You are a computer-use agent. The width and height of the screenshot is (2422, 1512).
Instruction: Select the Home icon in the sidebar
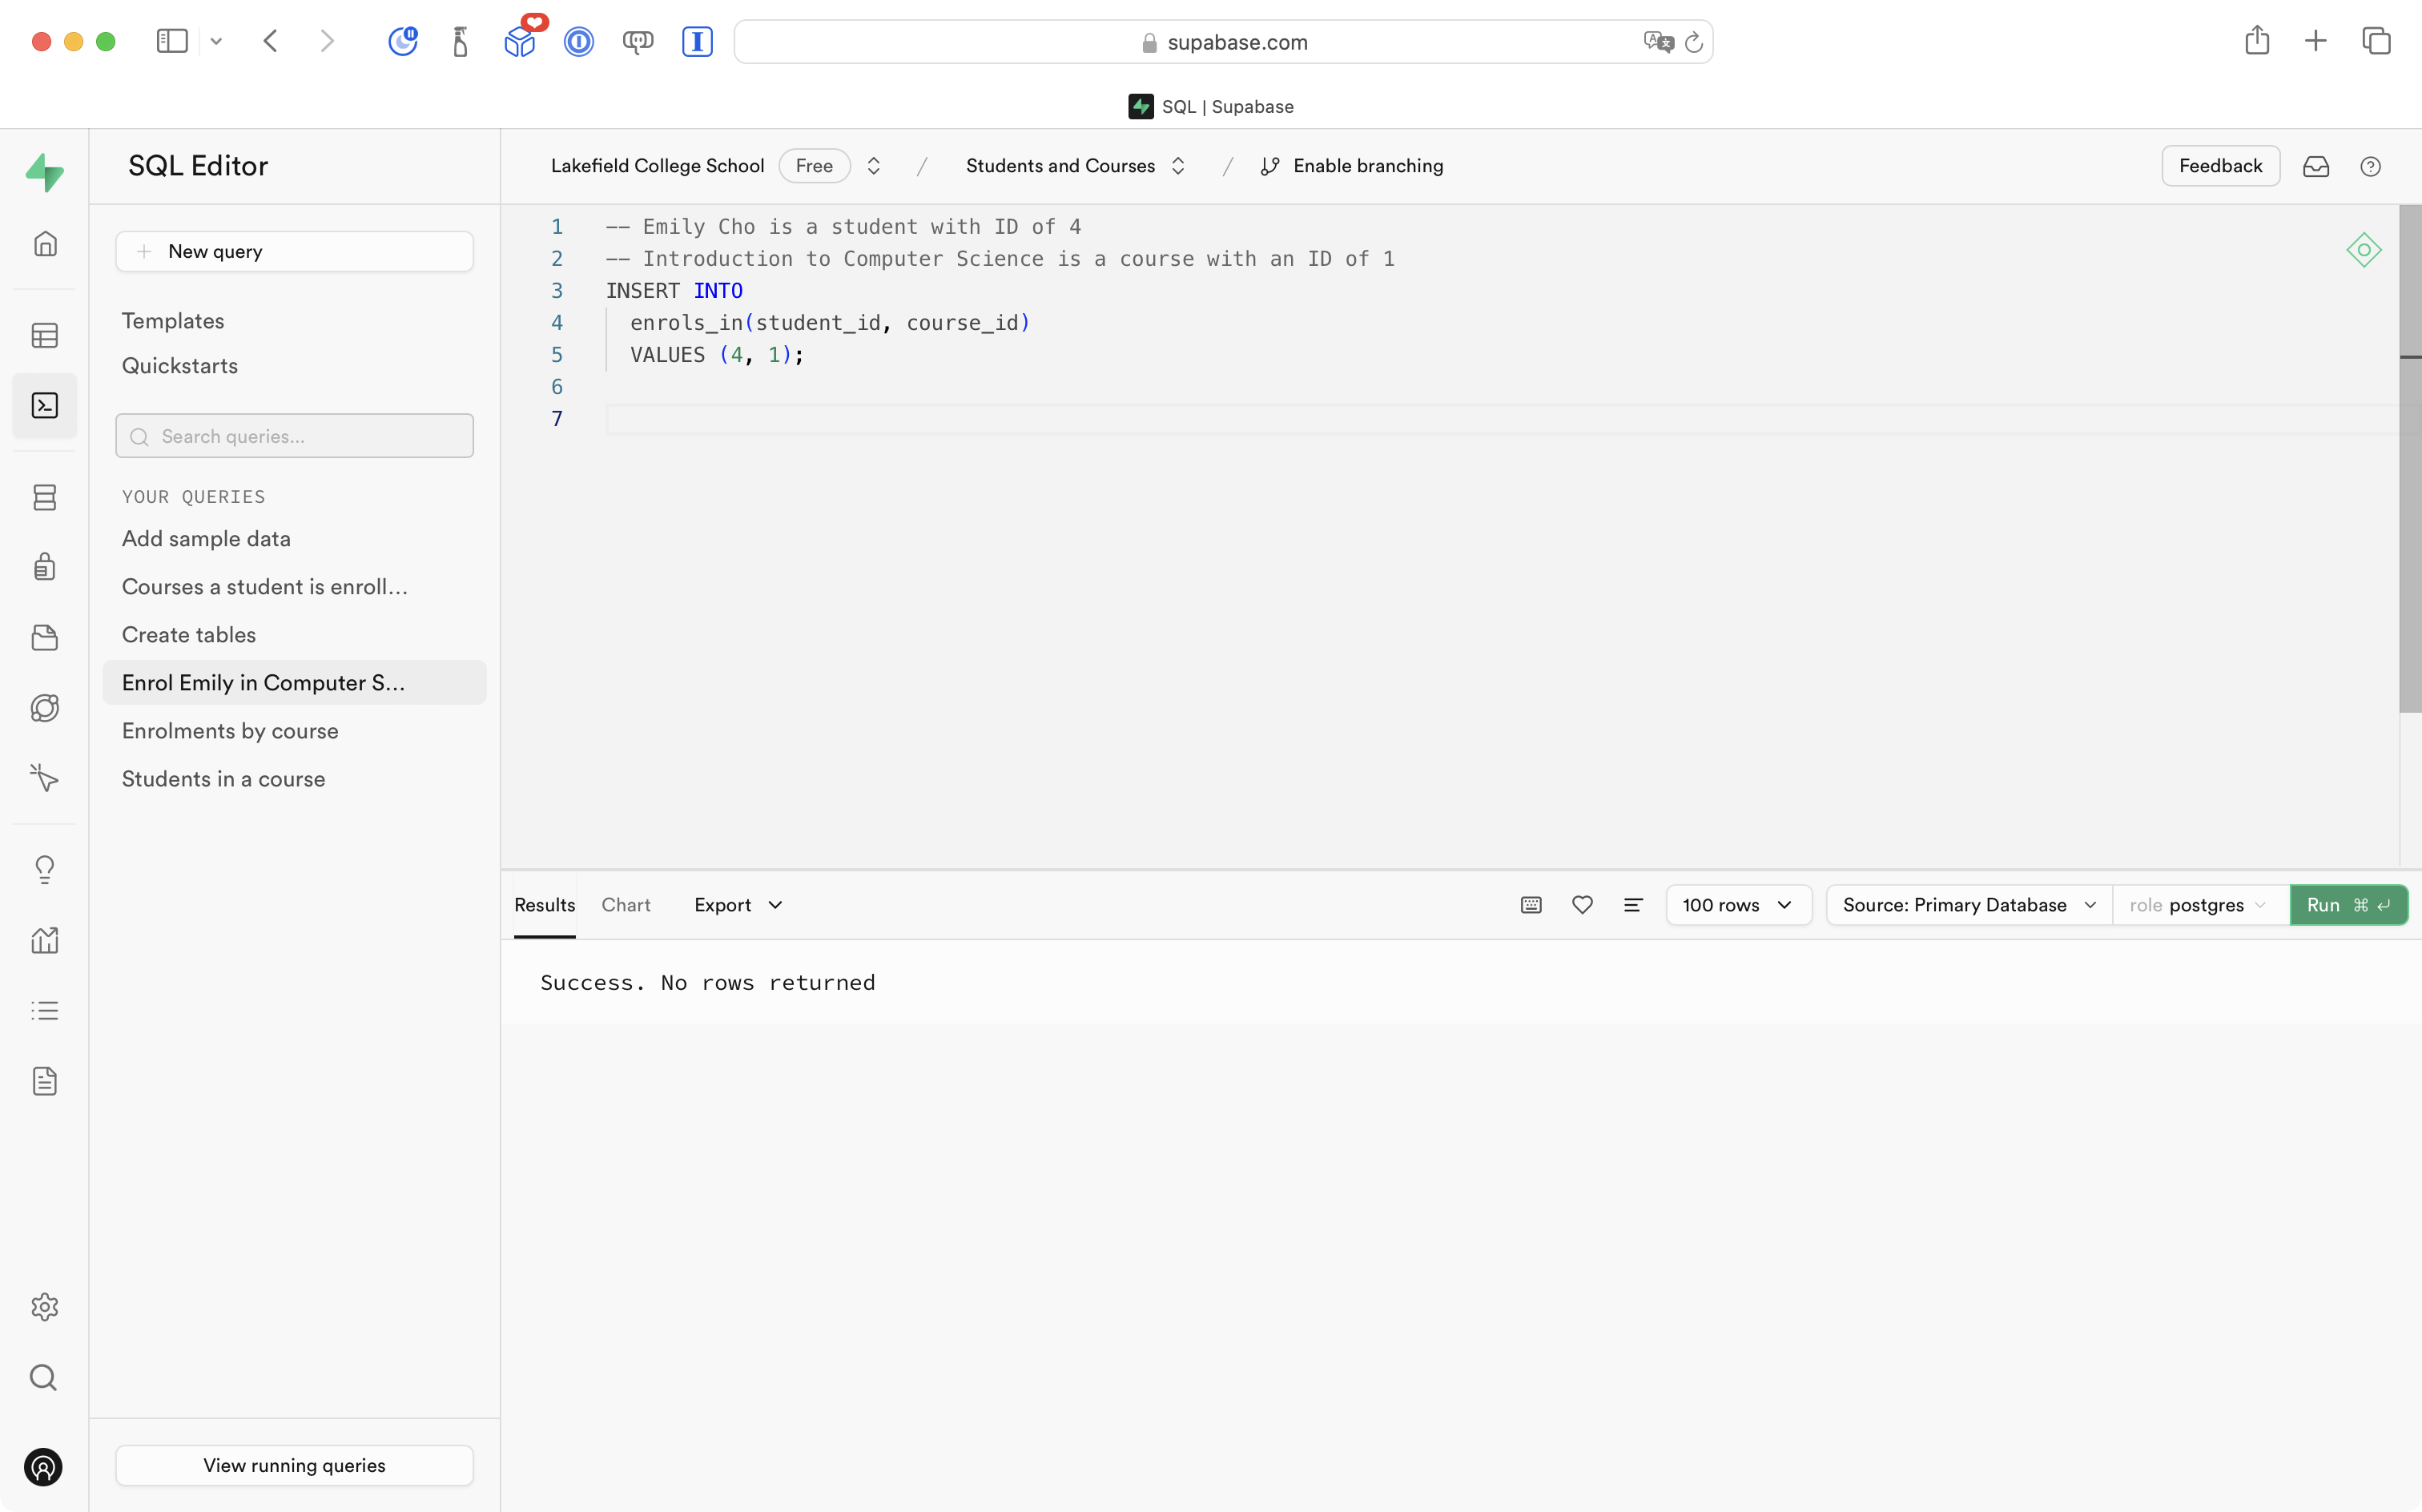[45, 243]
